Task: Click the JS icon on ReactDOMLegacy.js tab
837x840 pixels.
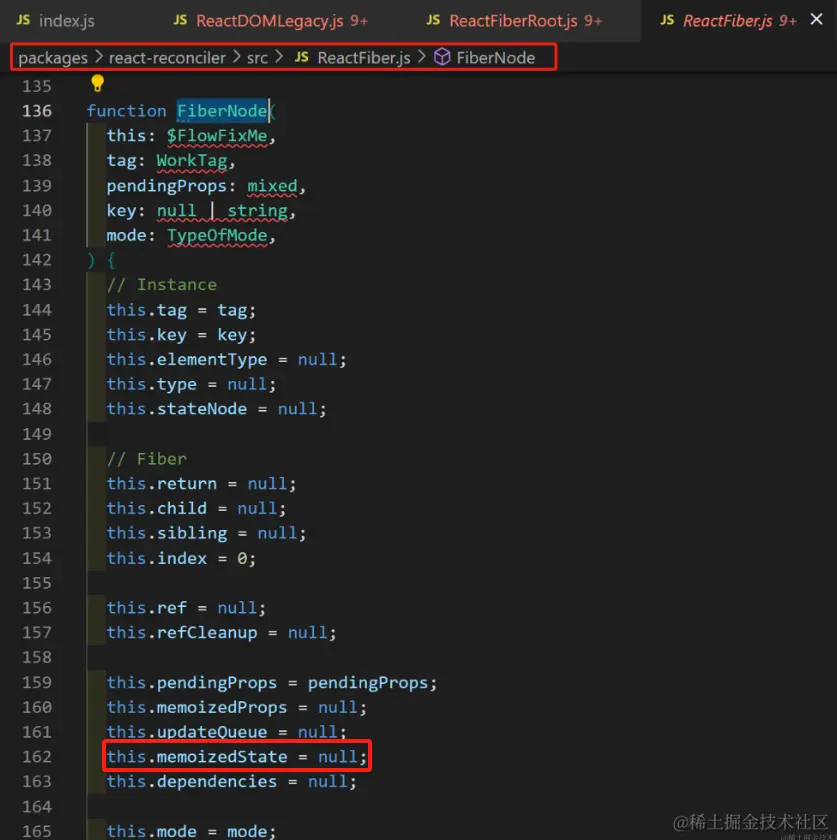Action: [x=180, y=20]
